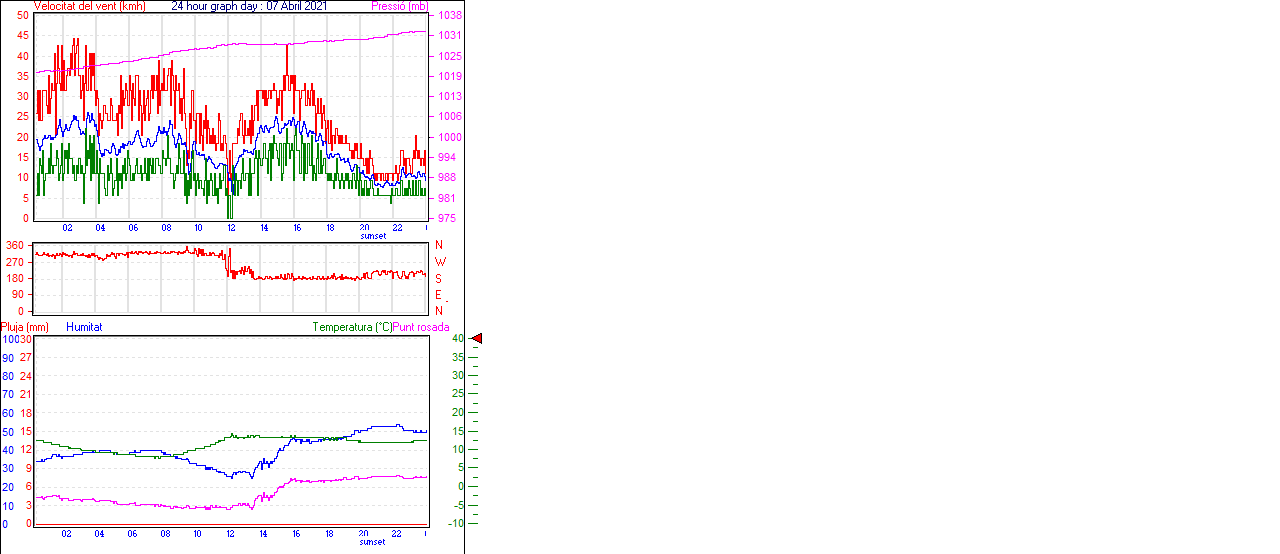Click the 'E' compass label on direction graph

click(439, 294)
